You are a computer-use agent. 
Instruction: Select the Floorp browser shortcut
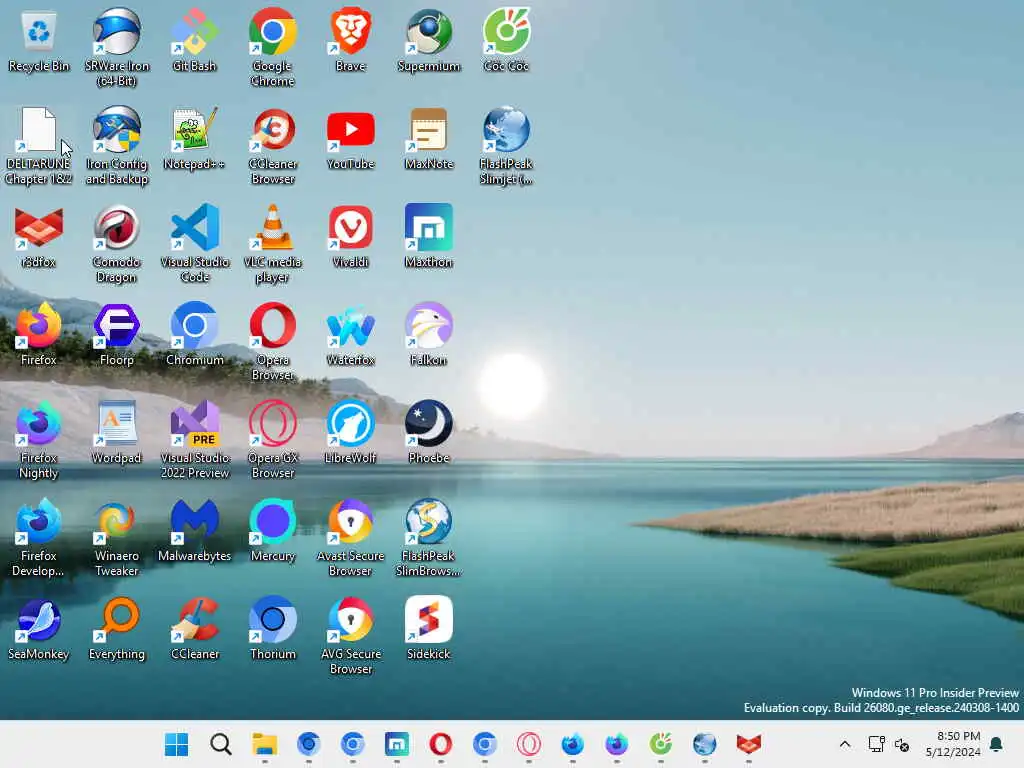[117, 335]
